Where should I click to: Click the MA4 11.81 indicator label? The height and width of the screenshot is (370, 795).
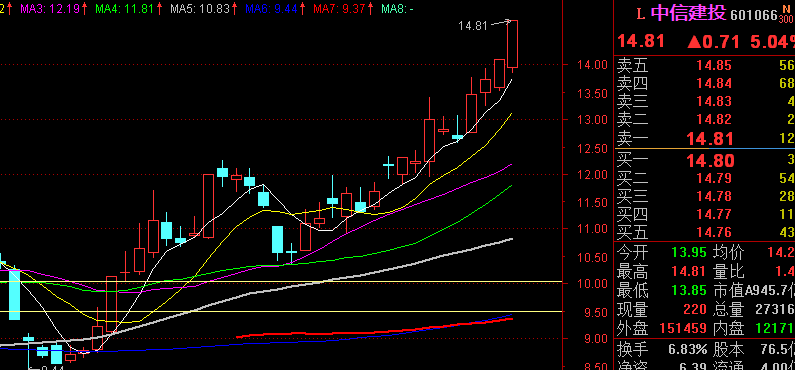pos(126,9)
